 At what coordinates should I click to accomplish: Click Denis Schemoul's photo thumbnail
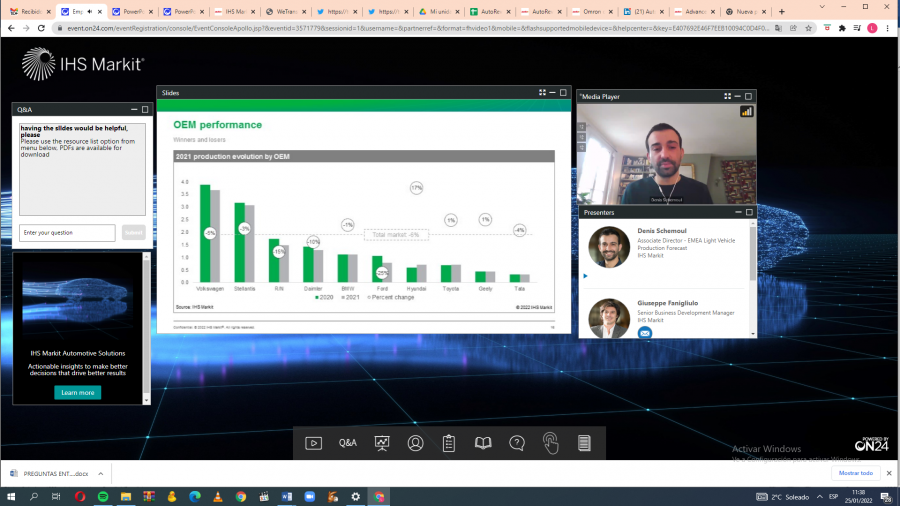tap(609, 247)
